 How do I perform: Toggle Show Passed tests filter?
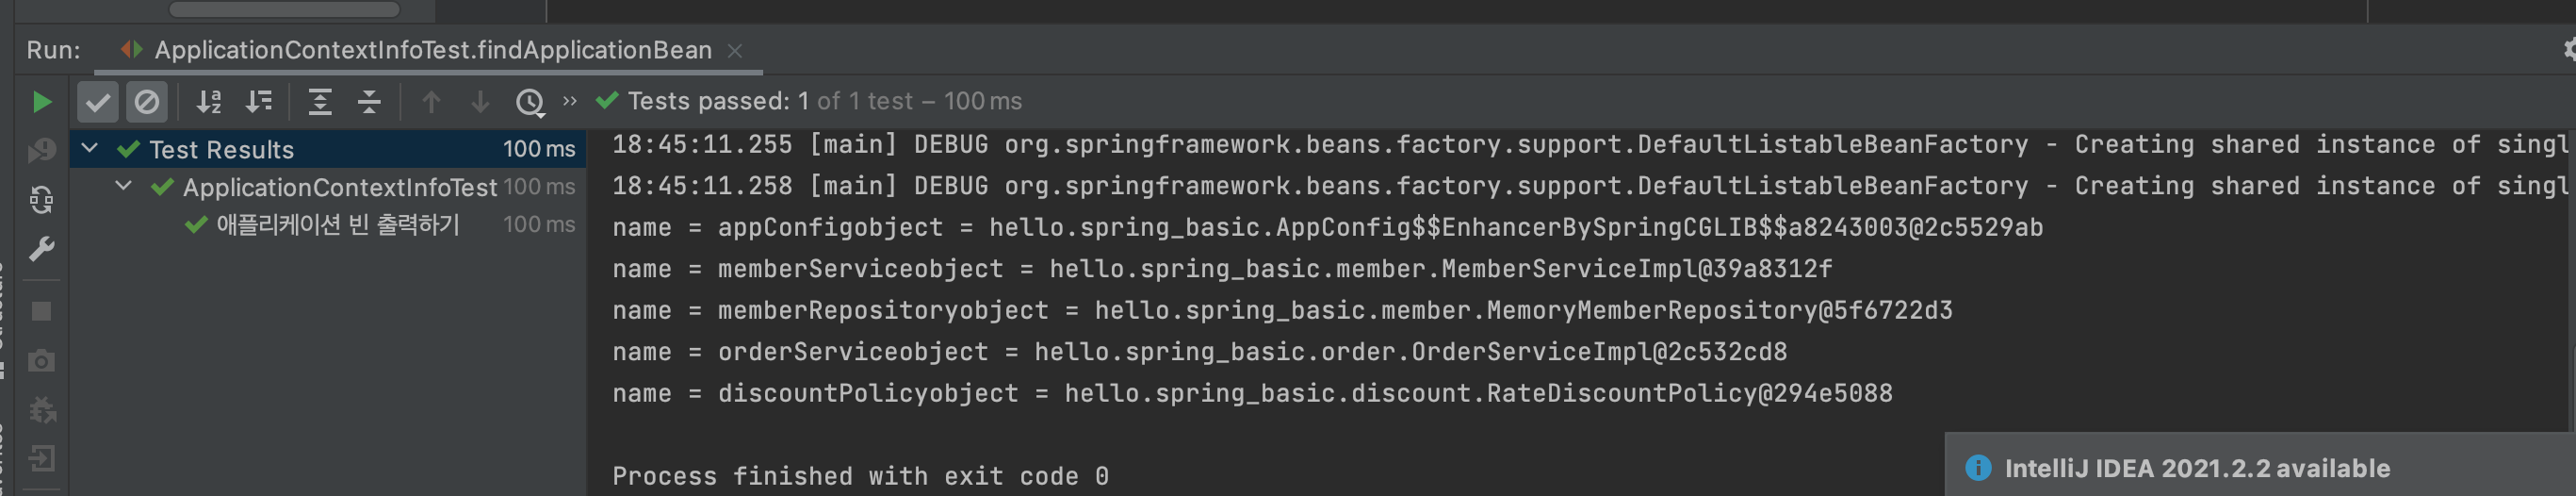pyautogui.click(x=98, y=102)
